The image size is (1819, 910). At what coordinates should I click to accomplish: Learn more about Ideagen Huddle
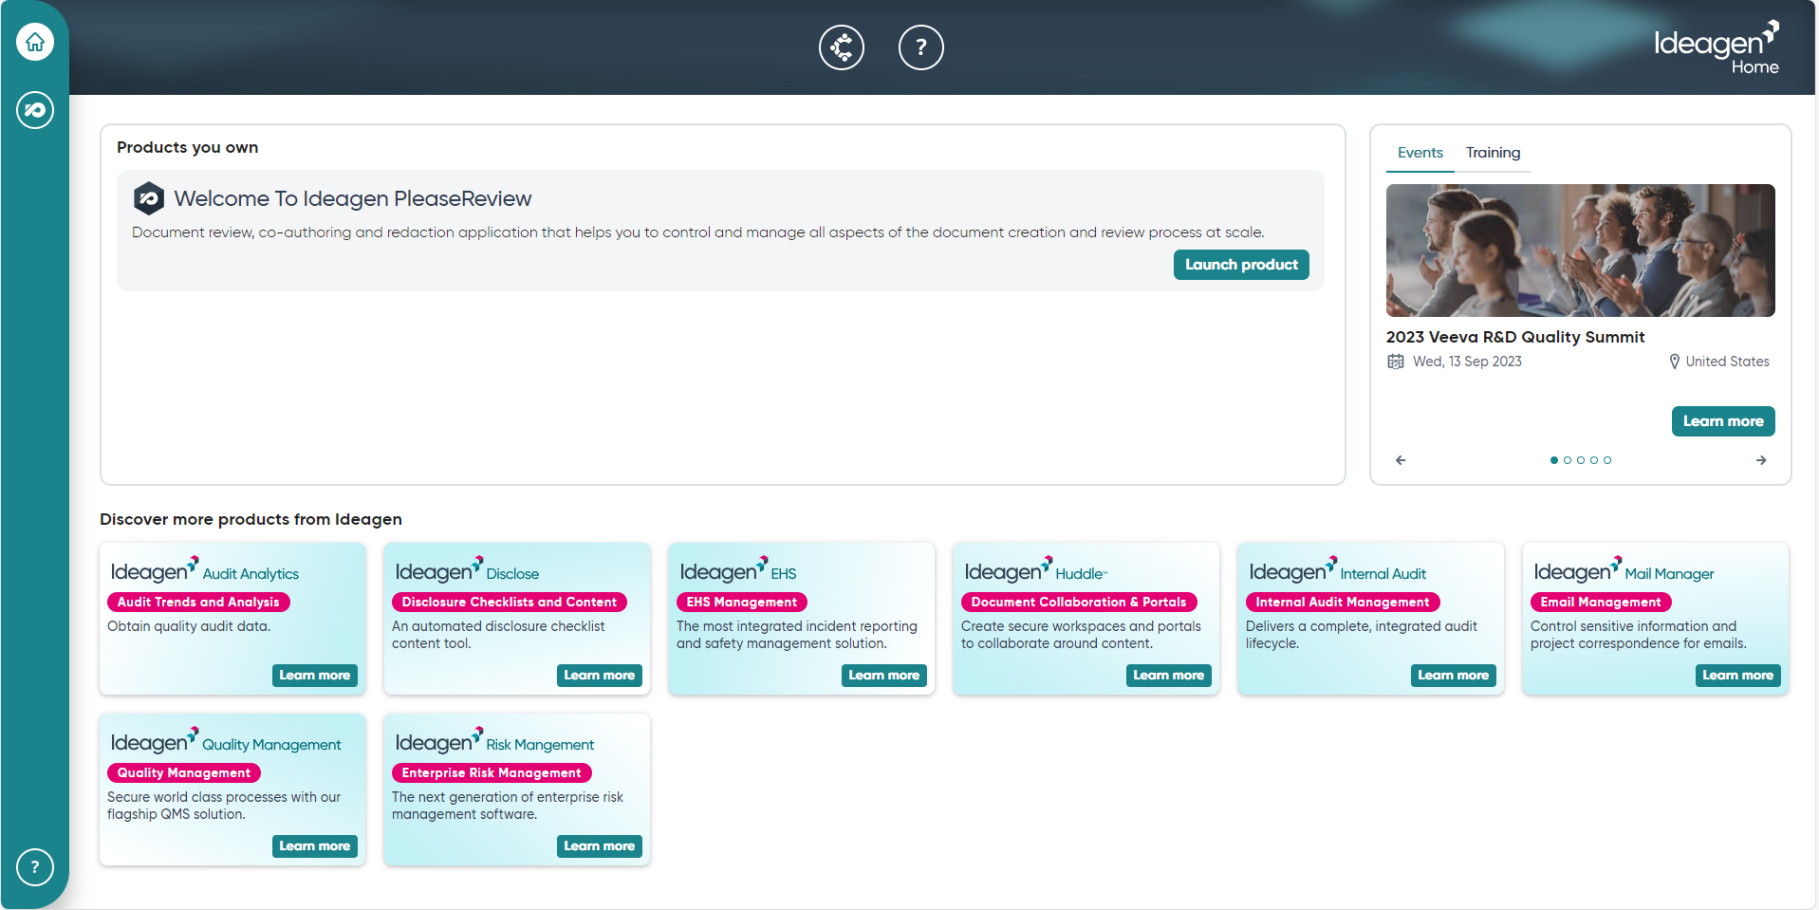[1168, 675]
